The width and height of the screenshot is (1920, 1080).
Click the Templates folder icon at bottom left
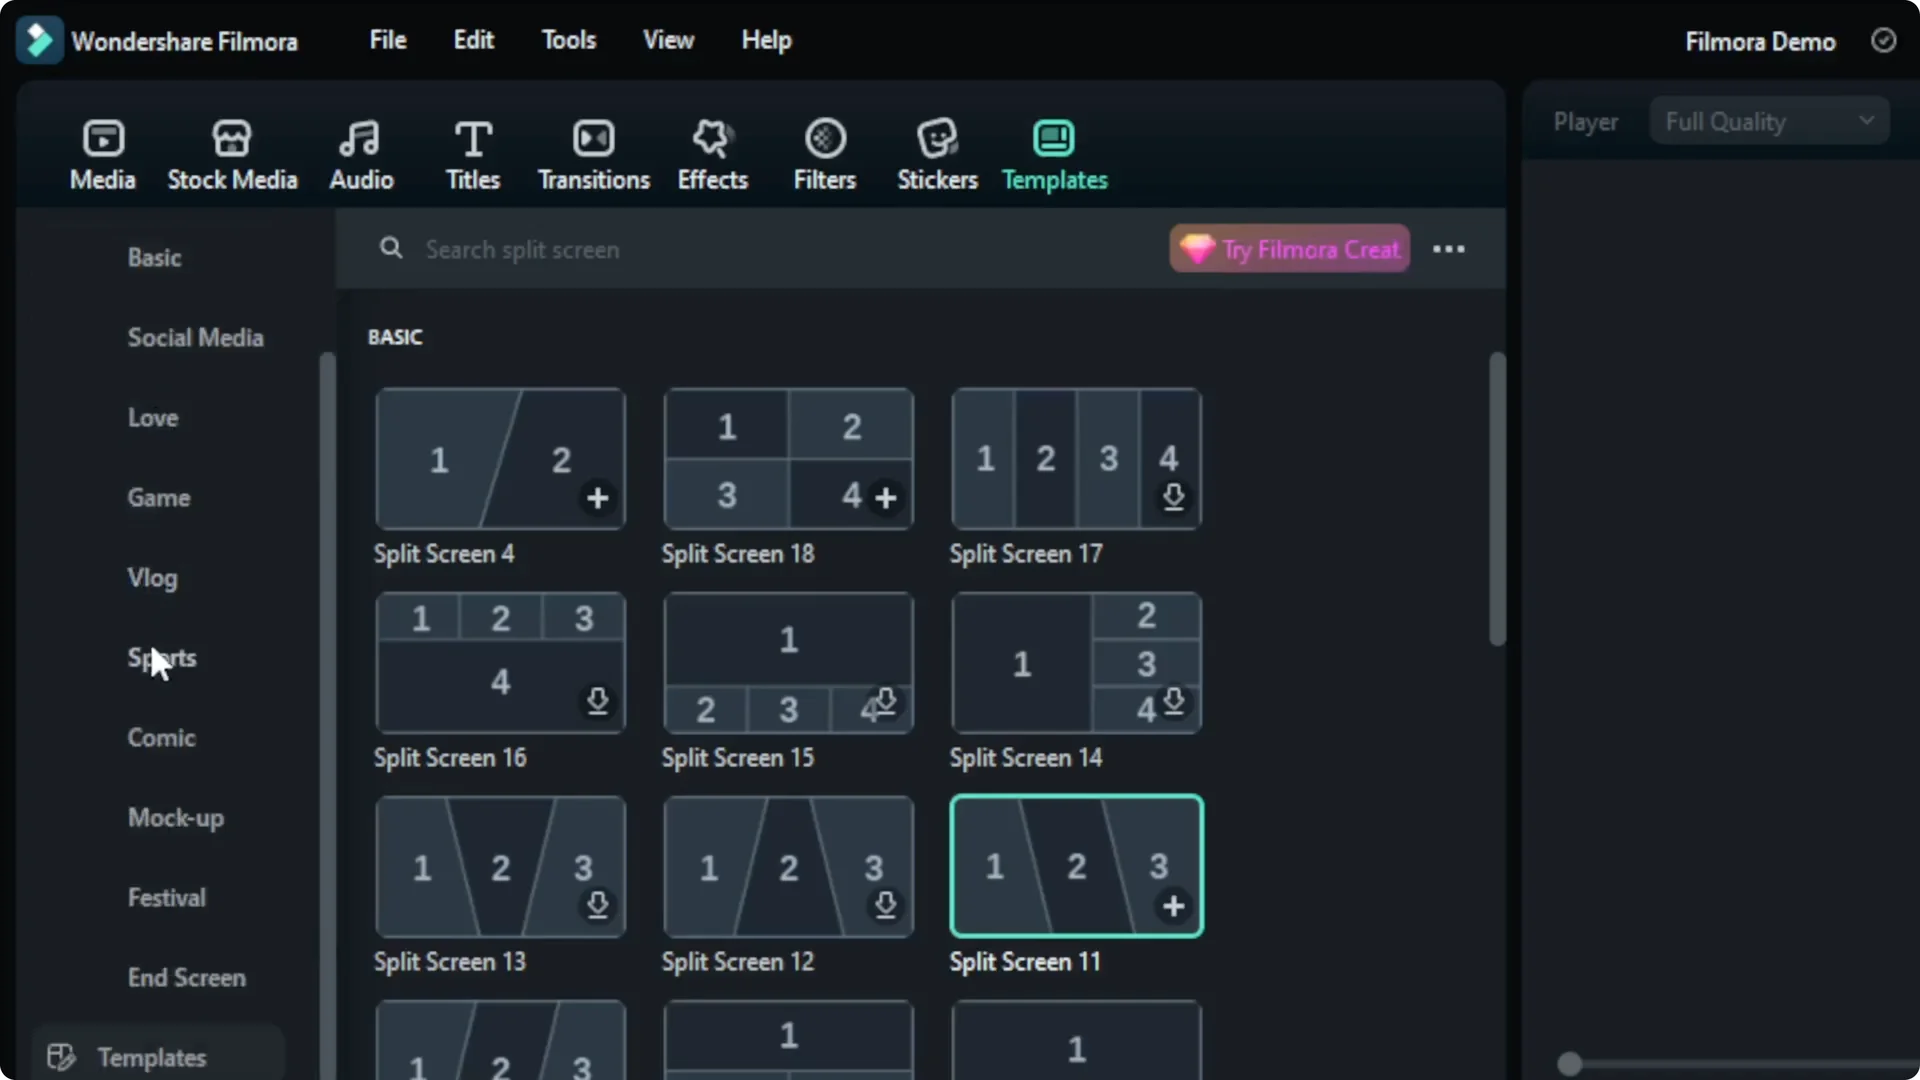click(61, 1057)
